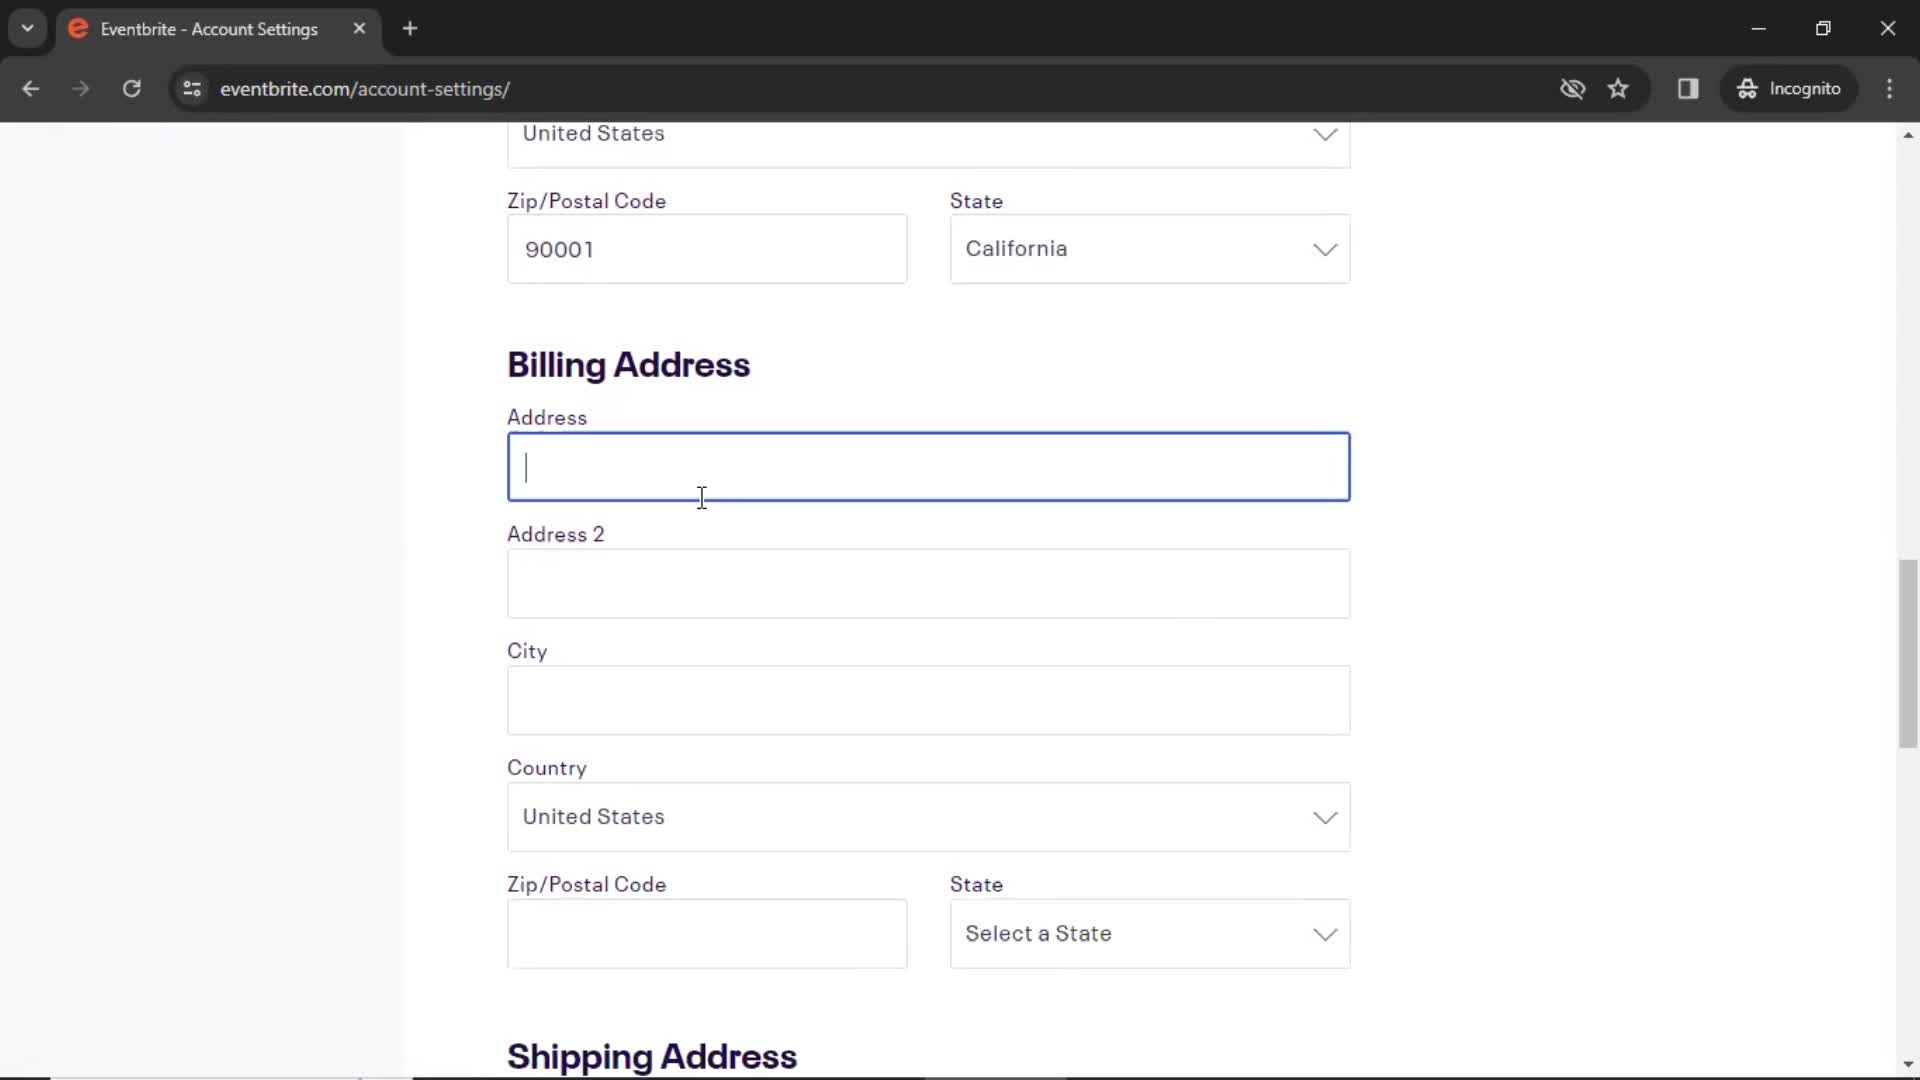Click the page reload icon
Image resolution: width=1920 pixels, height=1080 pixels.
(x=132, y=88)
